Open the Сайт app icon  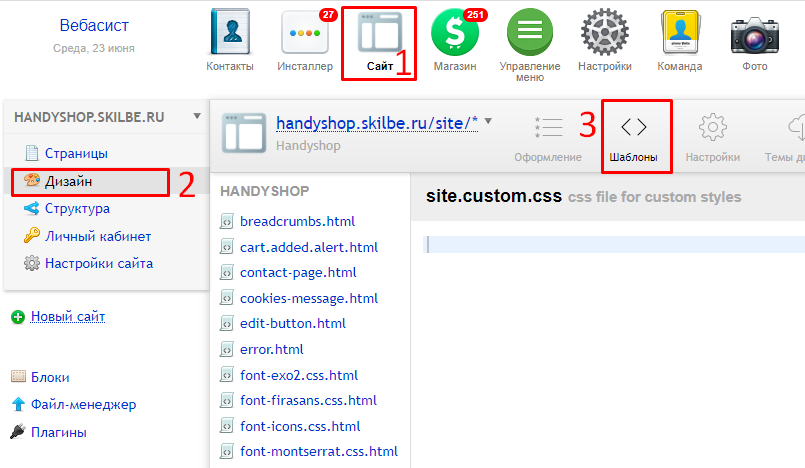click(379, 37)
